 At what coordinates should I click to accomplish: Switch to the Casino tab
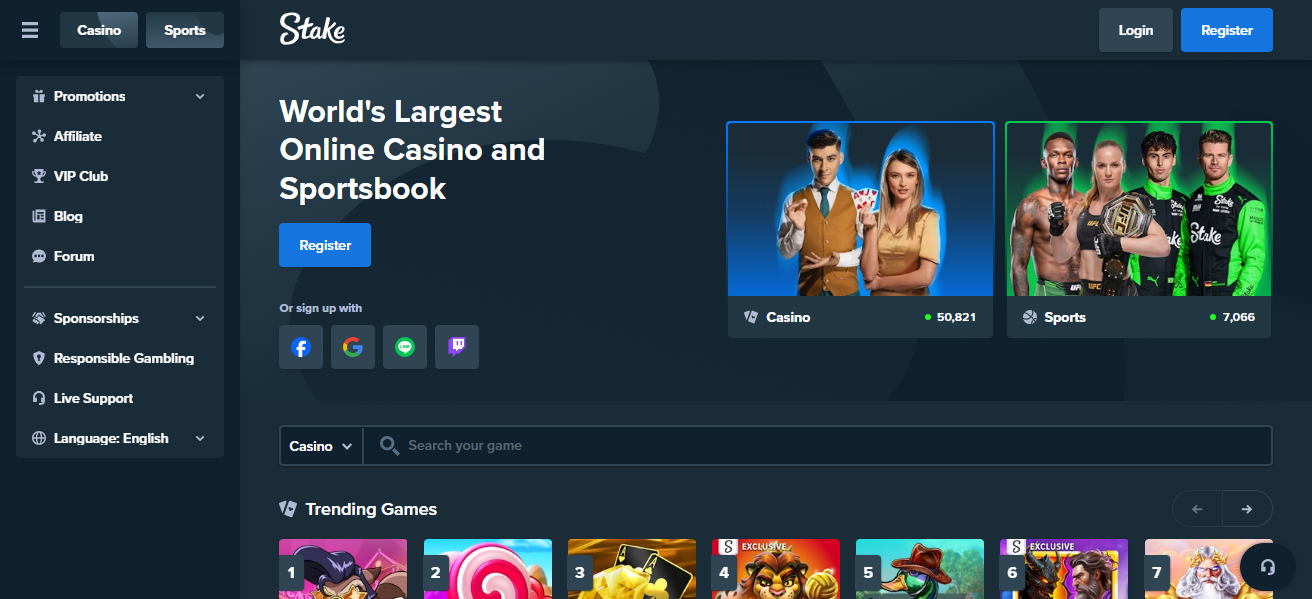tap(99, 30)
